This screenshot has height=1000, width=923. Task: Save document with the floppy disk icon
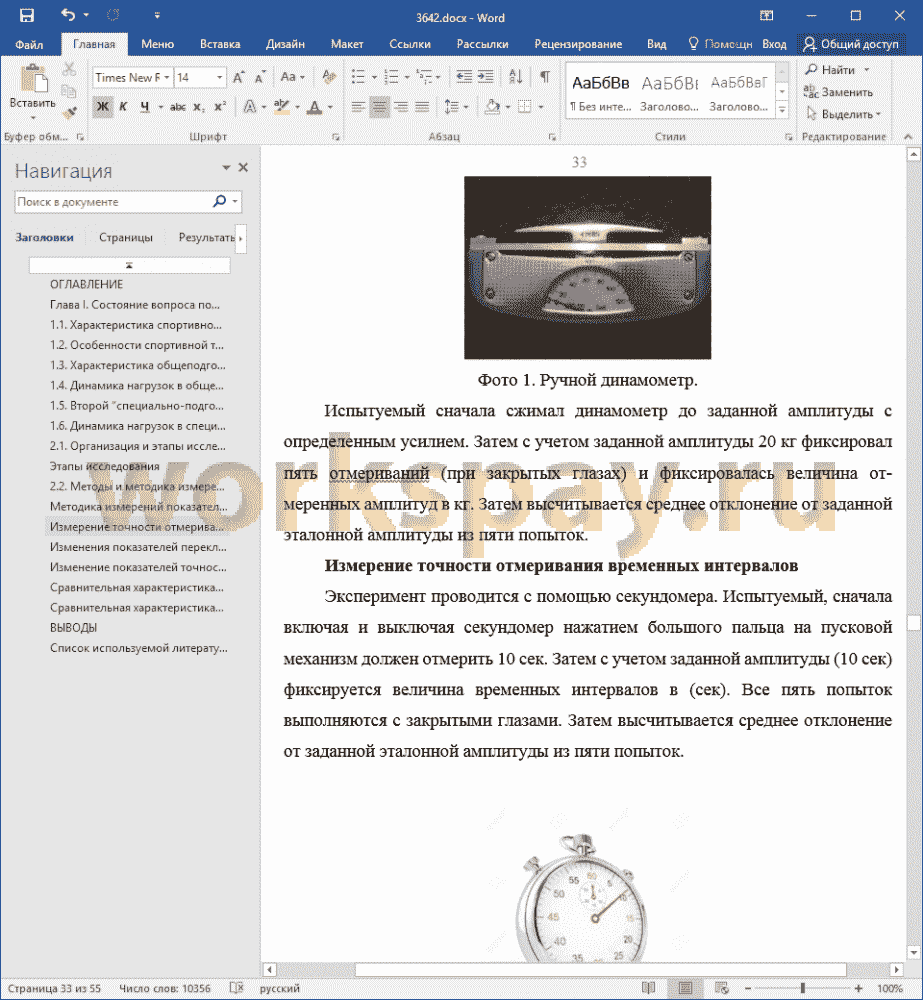[27, 15]
